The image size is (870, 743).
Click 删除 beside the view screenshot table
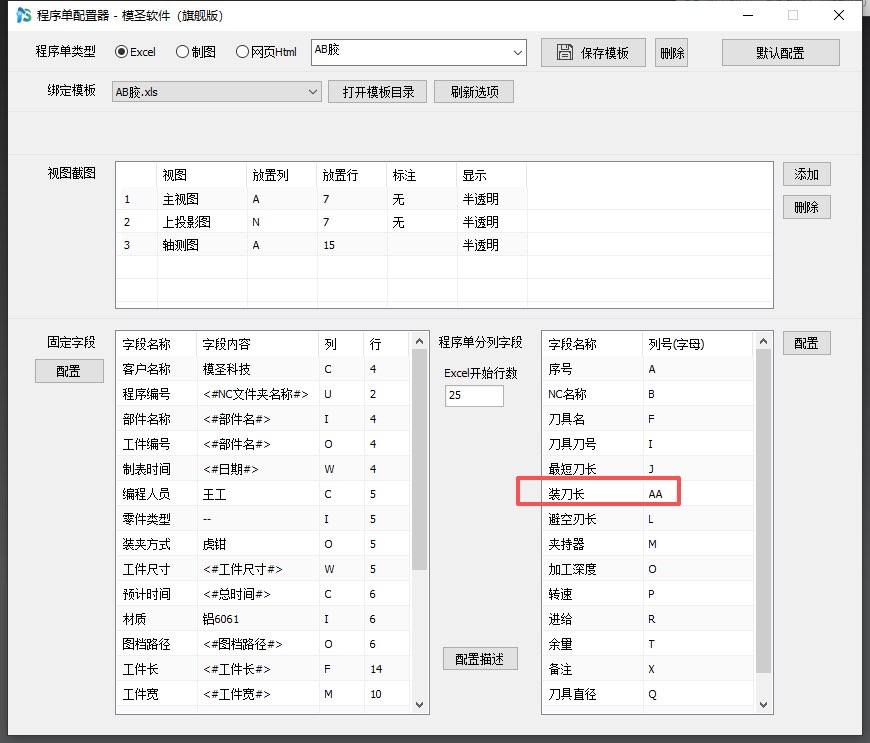click(x=806, y=207)
